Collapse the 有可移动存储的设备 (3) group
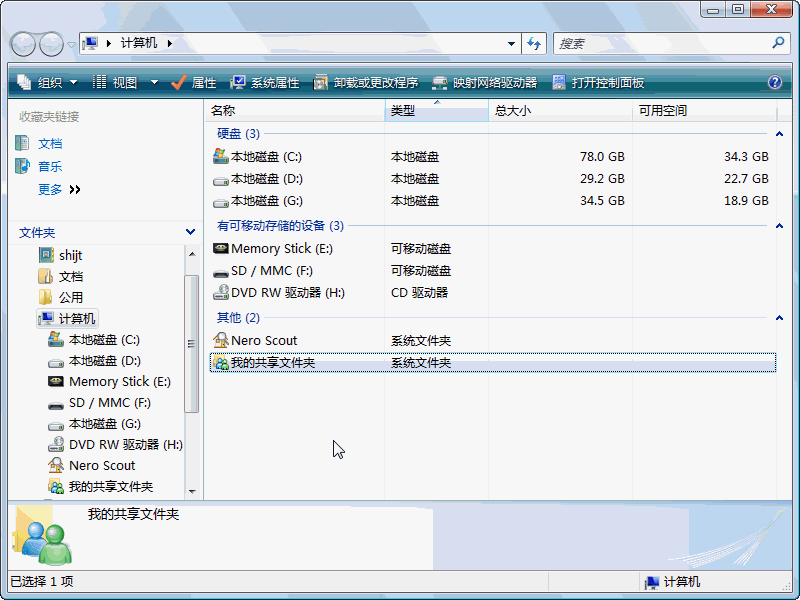 tap(779, 226)
